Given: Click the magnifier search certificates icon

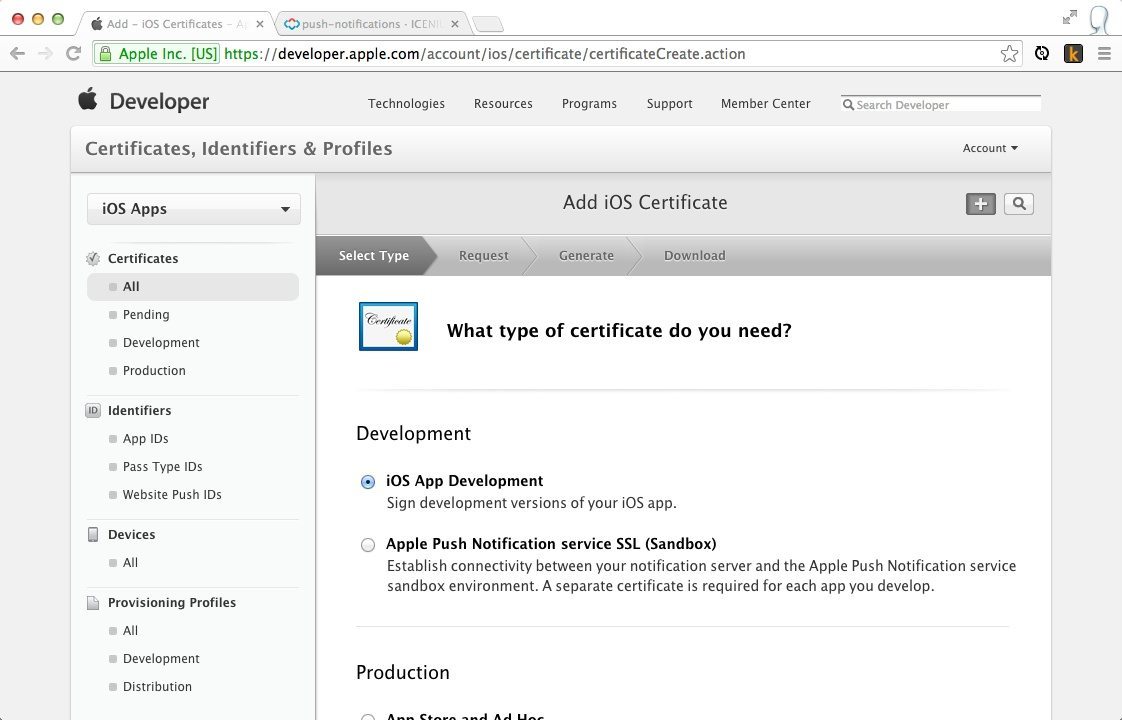Looking at the screenshot, I should point(1018,204).
